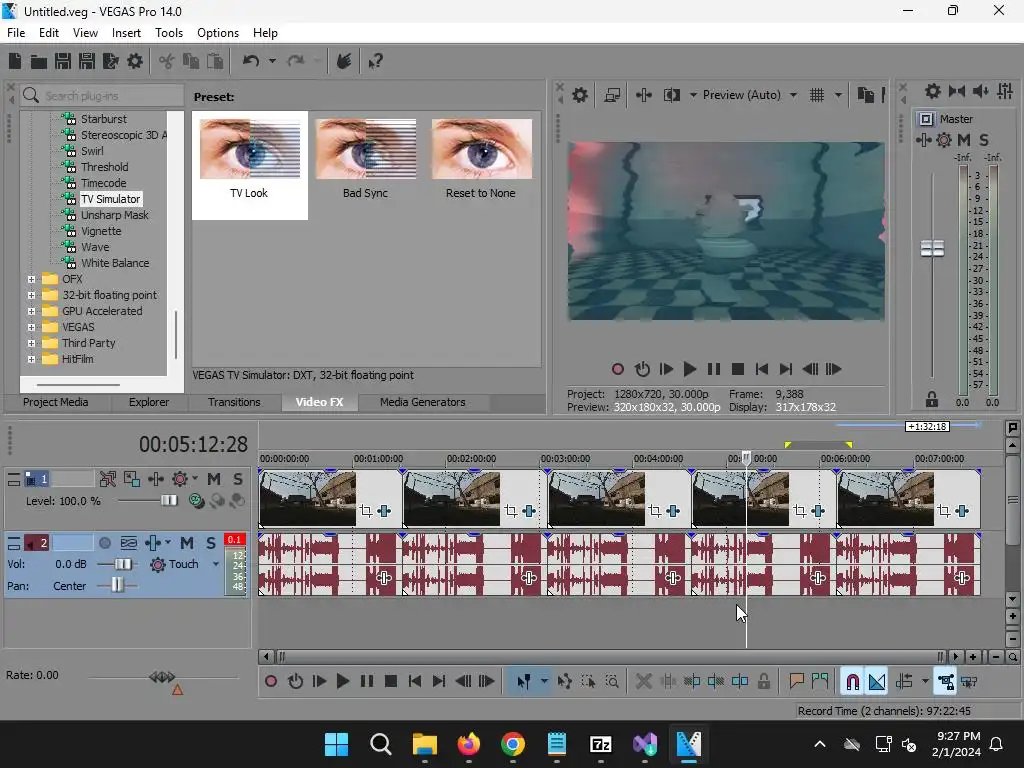This screenshot has height=768, width=1024.
Task: Select the White Balance plug-in
Action: click(x=115, y=263)
